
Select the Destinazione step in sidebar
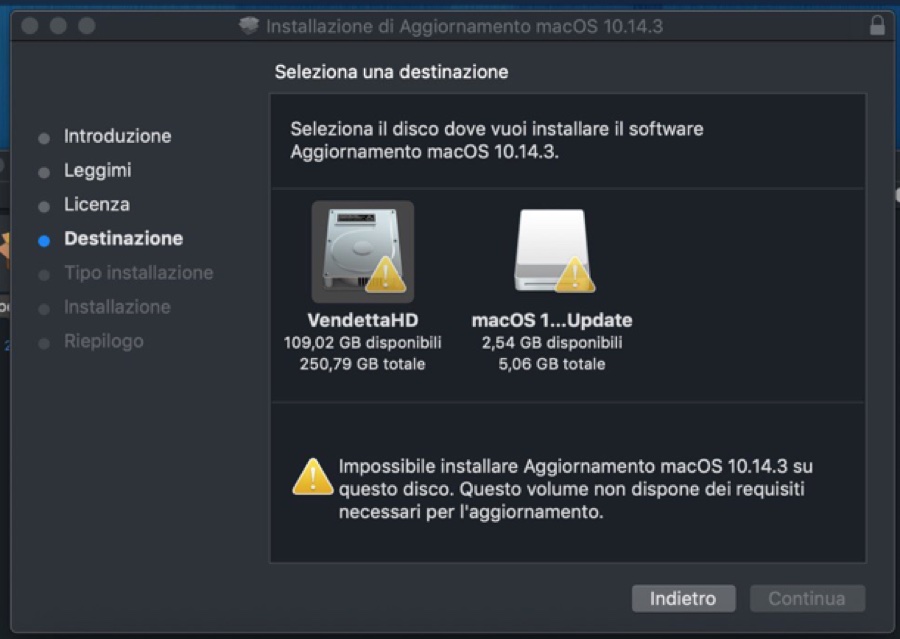123,239
